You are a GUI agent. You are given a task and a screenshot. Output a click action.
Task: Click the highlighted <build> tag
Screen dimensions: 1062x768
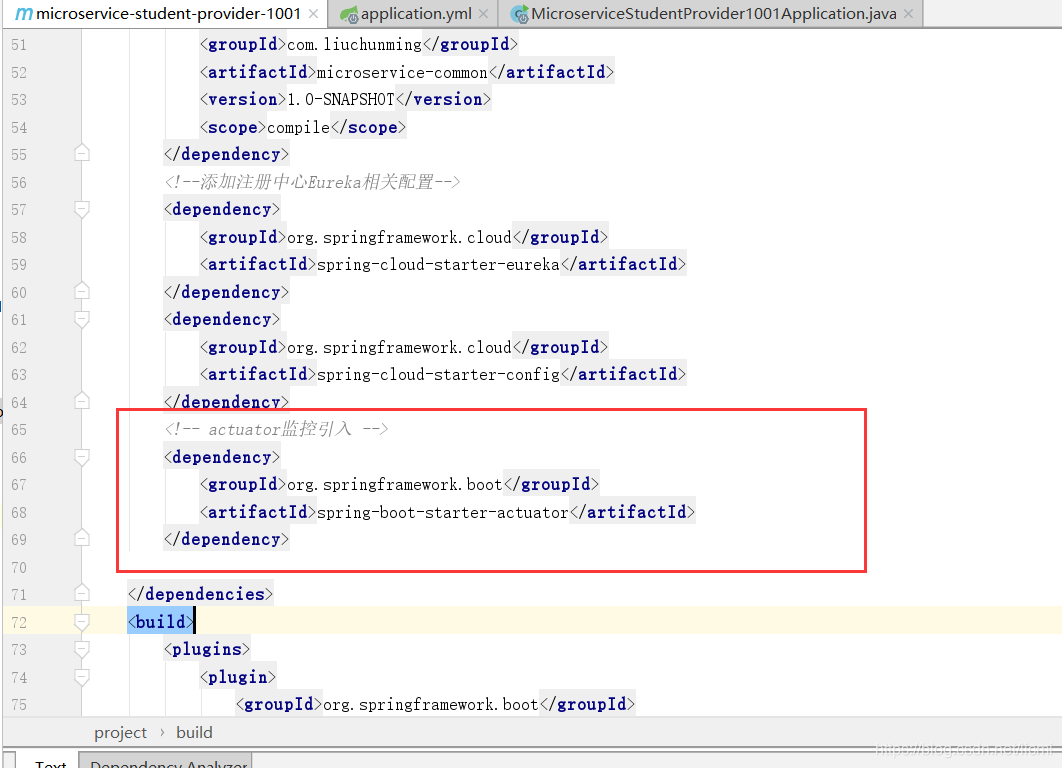point(161,622)
